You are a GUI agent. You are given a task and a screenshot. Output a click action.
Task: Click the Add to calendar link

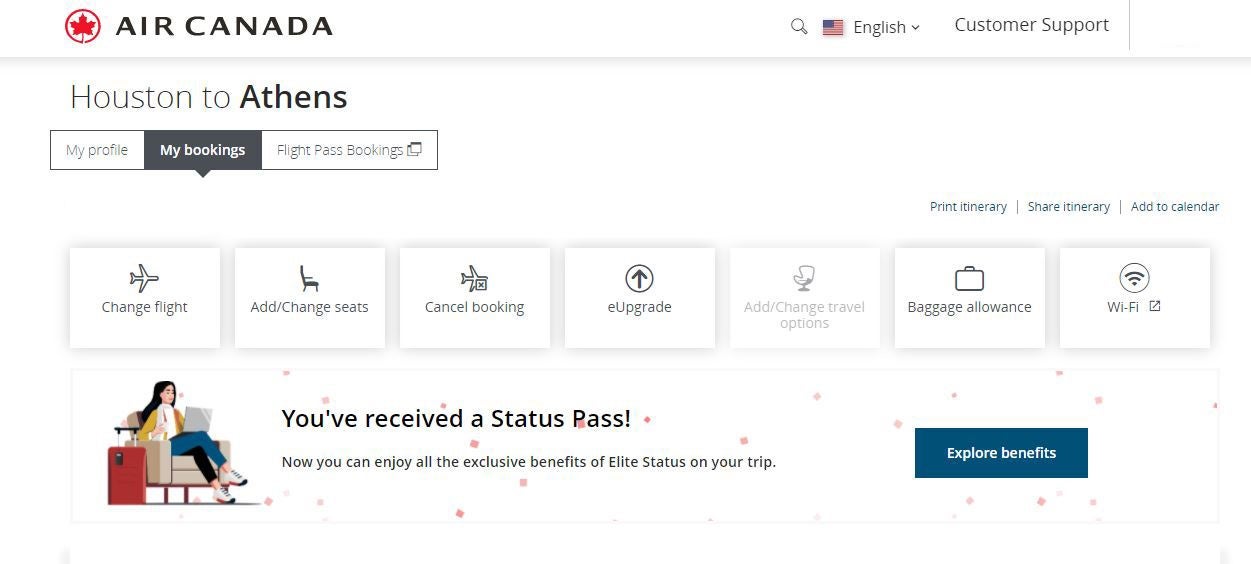(1174, 207)
